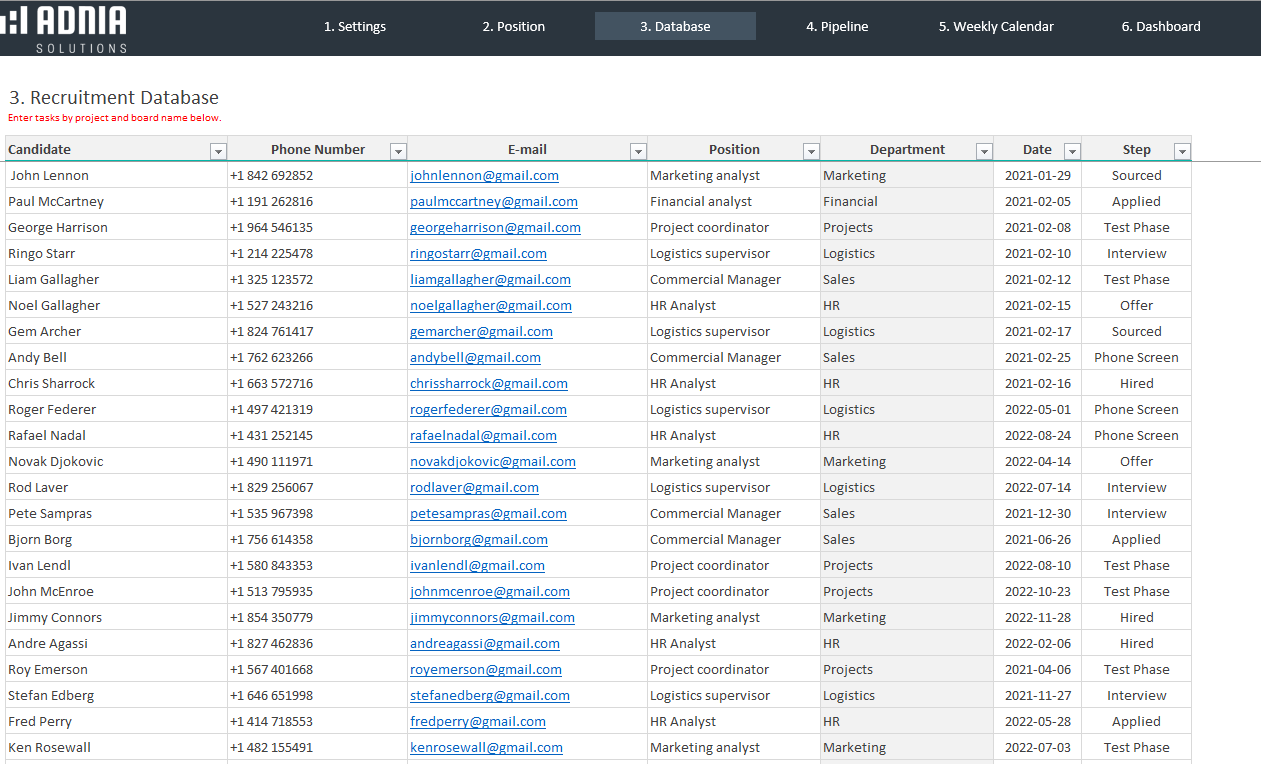Click the johnlennon@gmail.com email link

(484, 176)
